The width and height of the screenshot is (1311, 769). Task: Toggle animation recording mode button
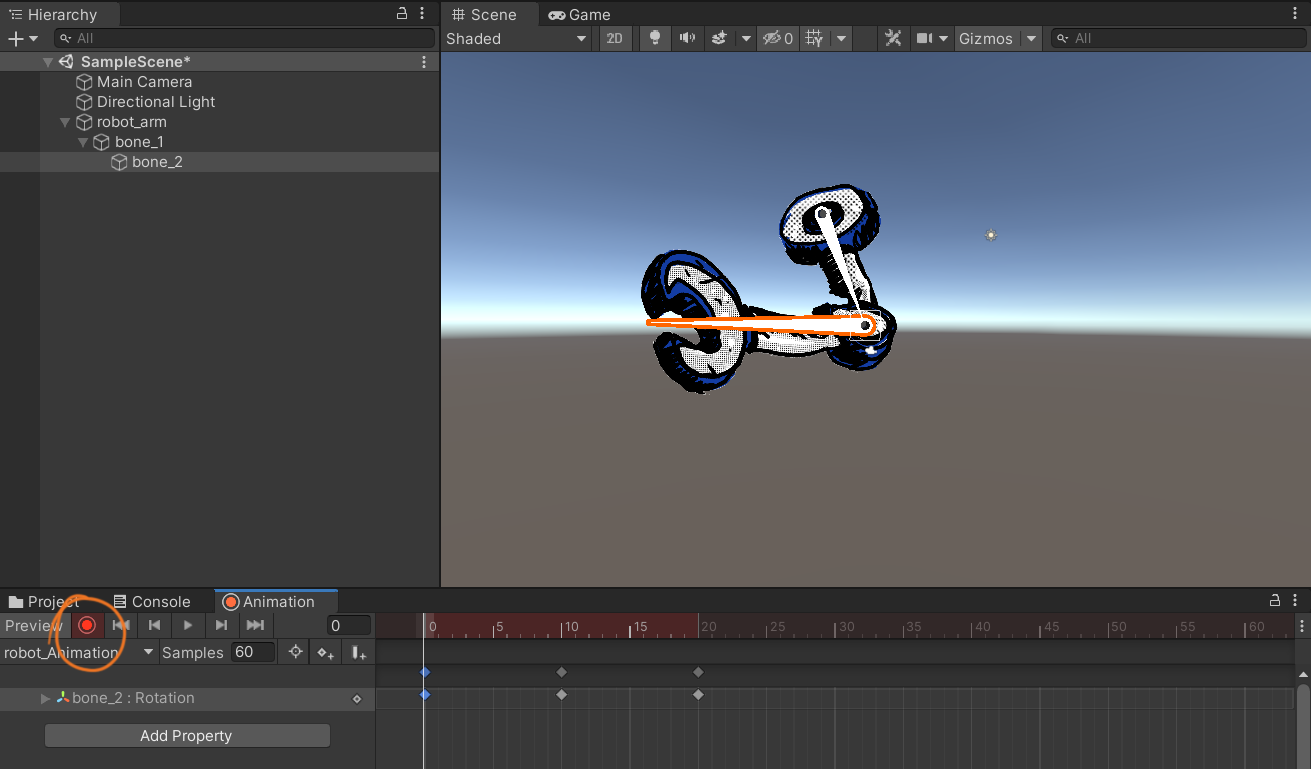(87, 625)
